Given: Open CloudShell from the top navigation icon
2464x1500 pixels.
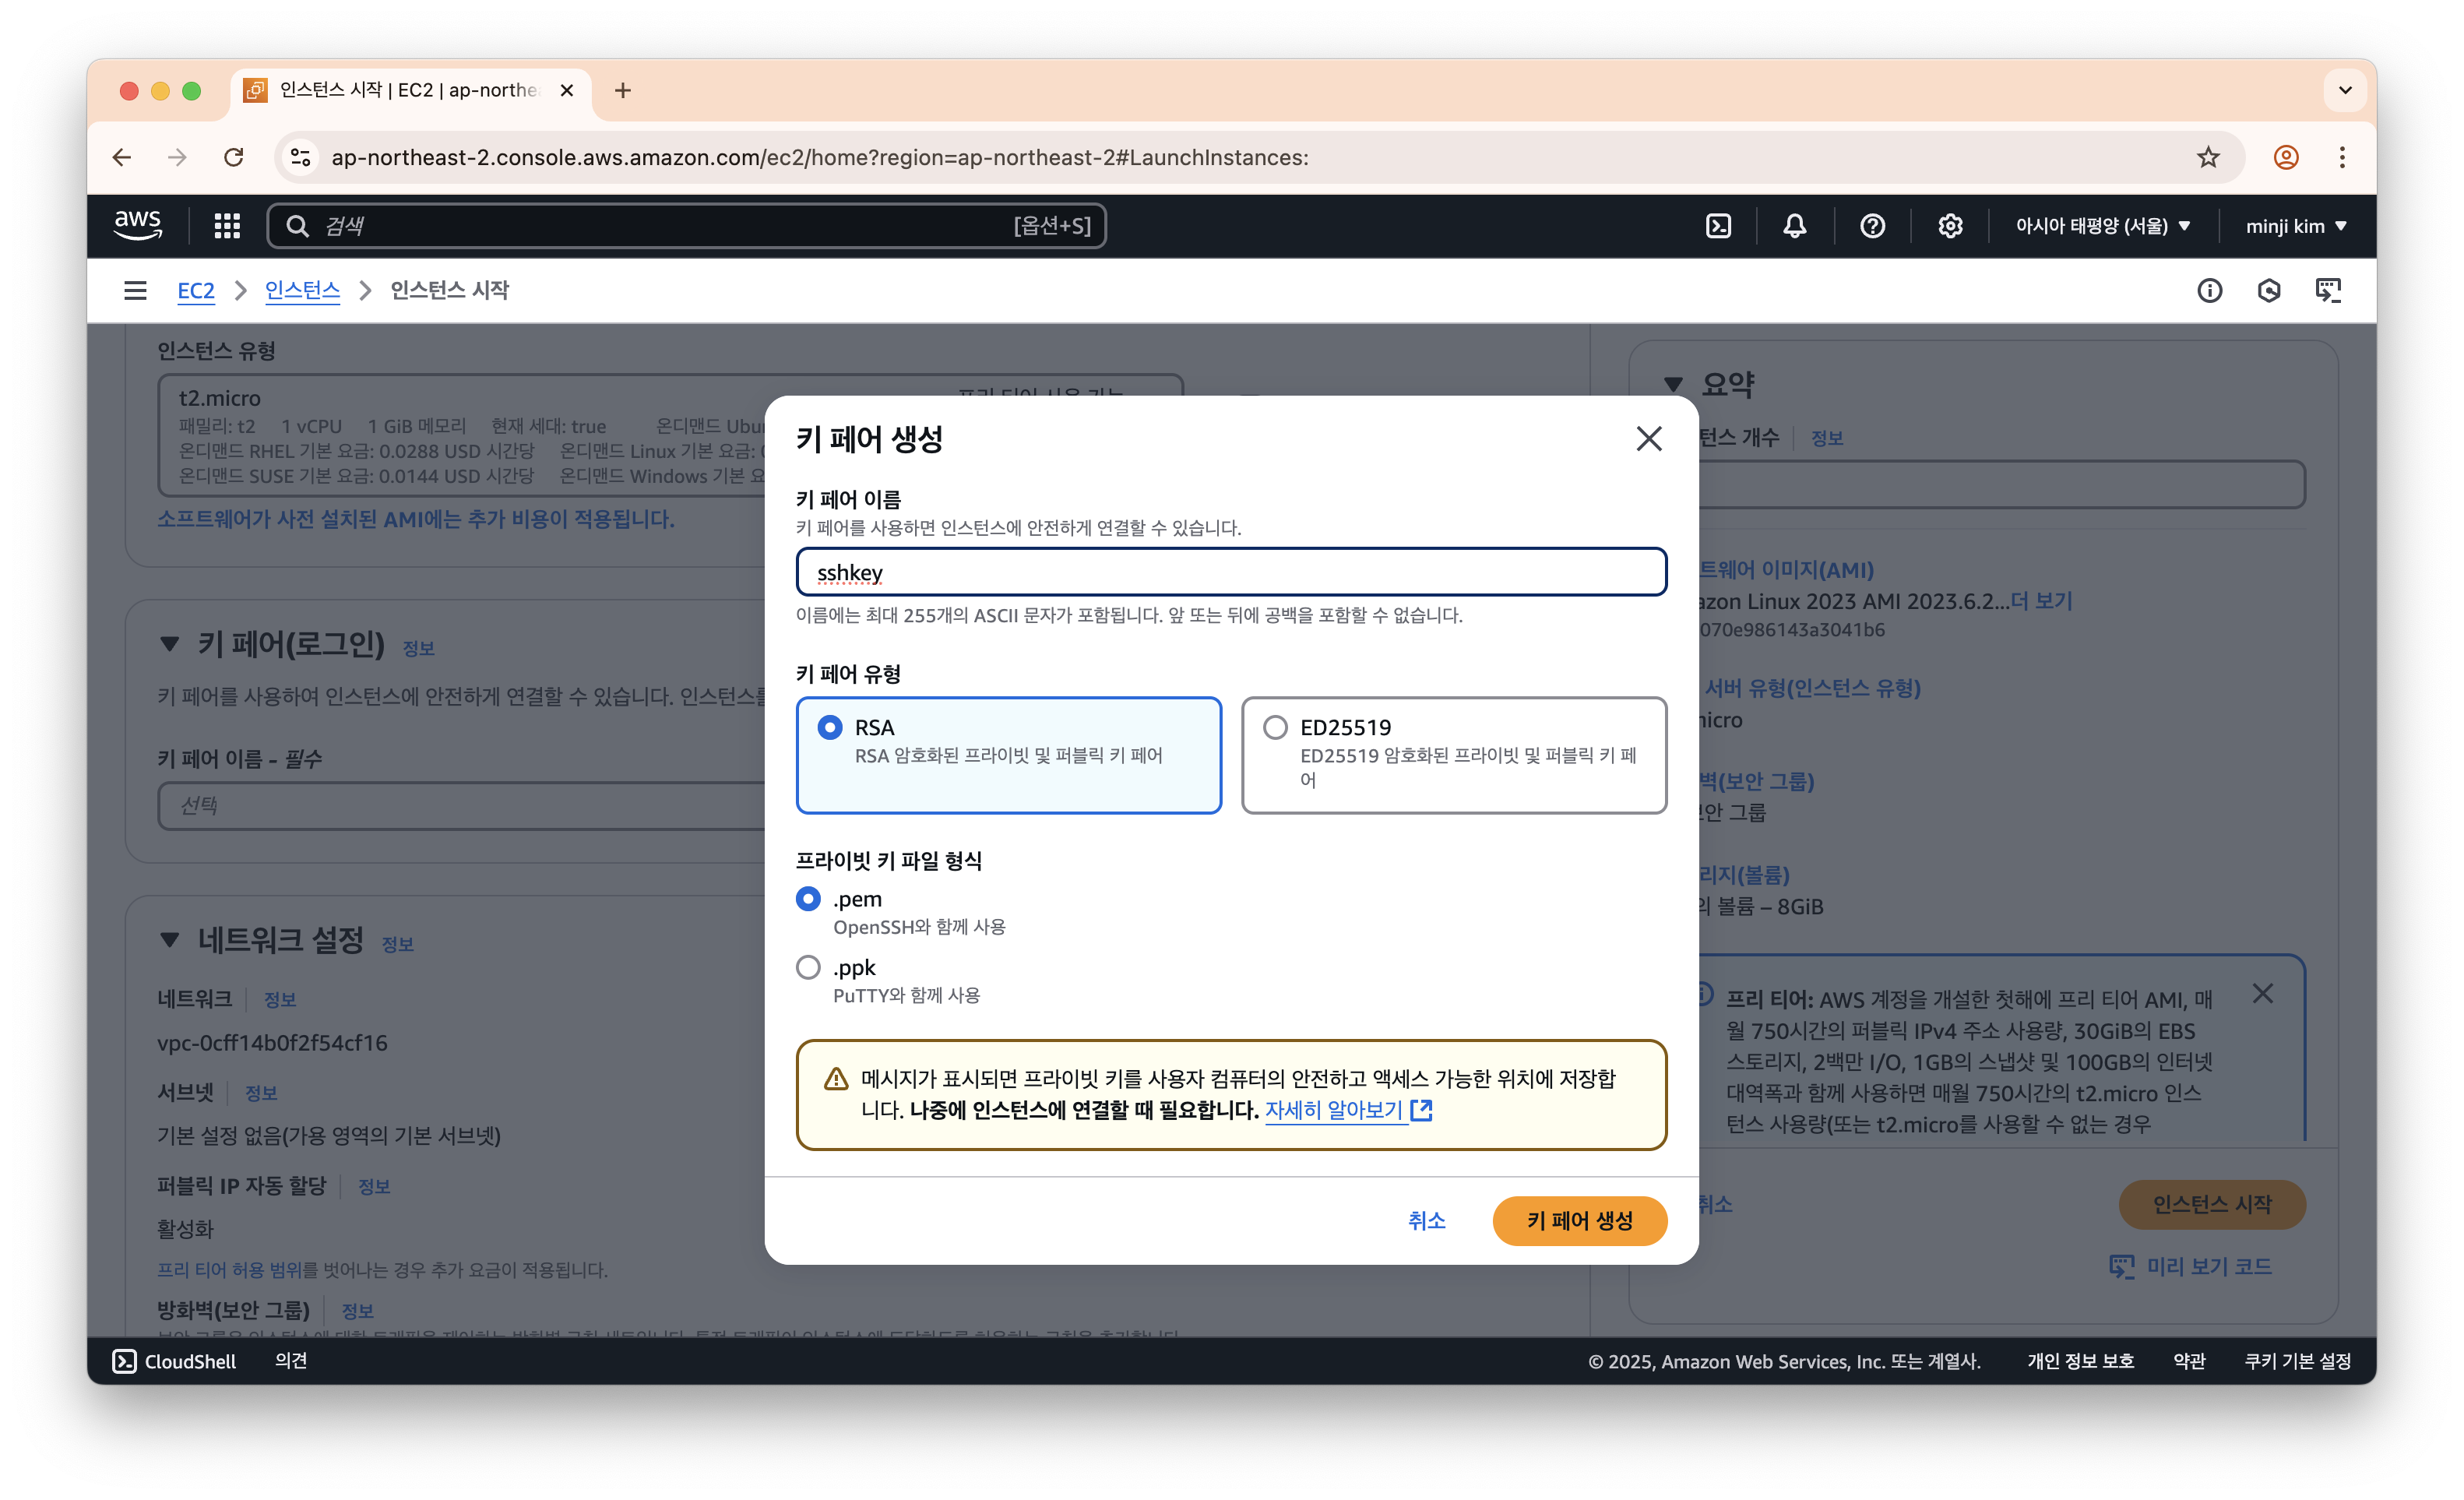Looking at the screenshot, I should point(1718,226).
